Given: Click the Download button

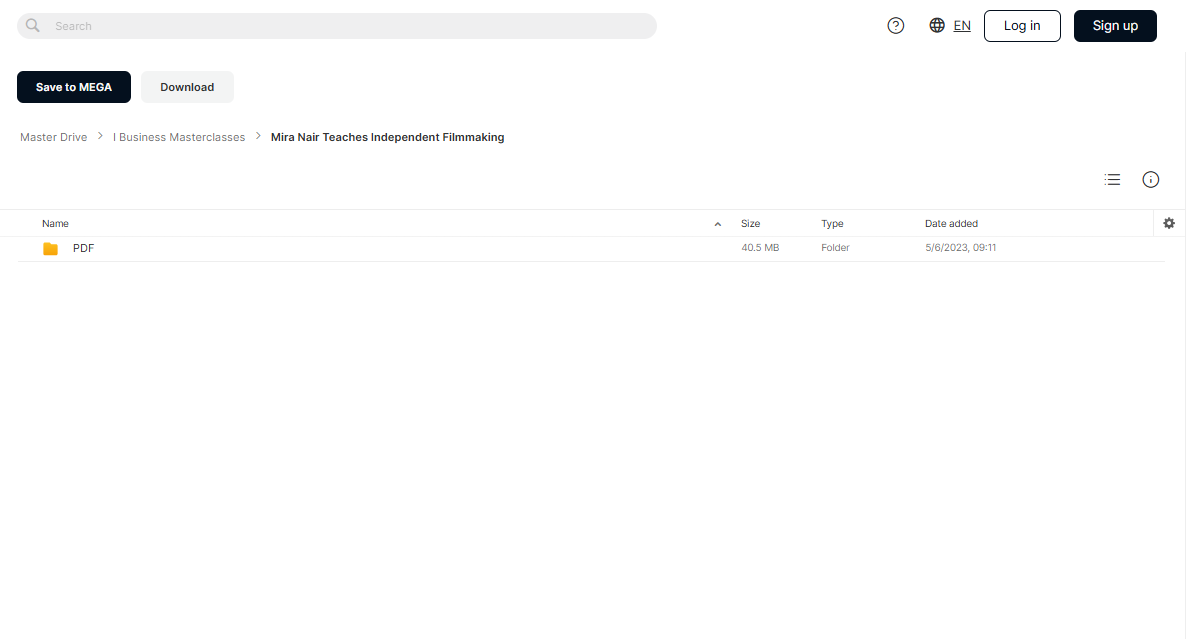Looking at the screenshot, I should click(x=187, y=87).
